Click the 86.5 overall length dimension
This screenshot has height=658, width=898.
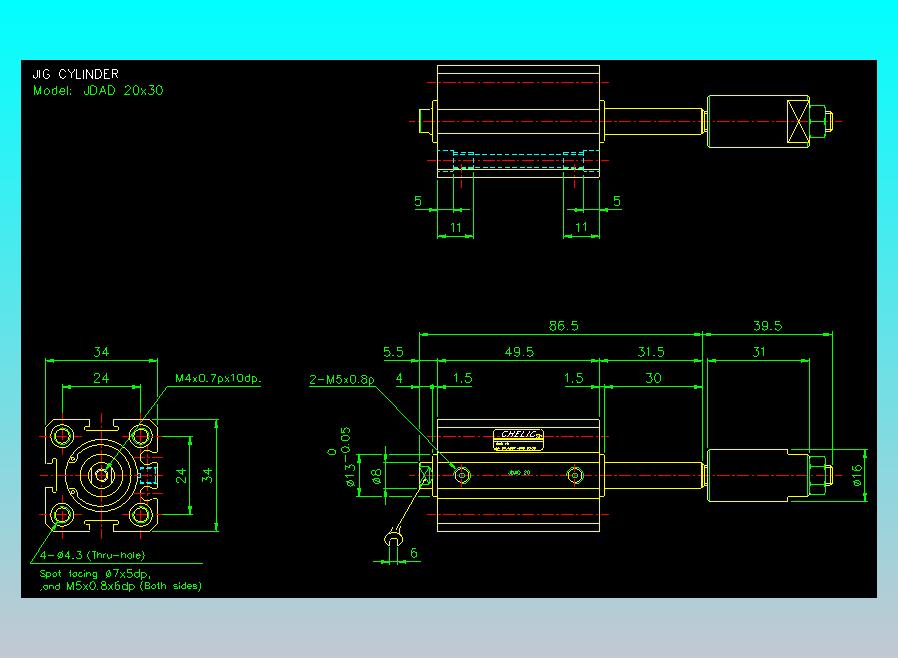coord(564,326)
